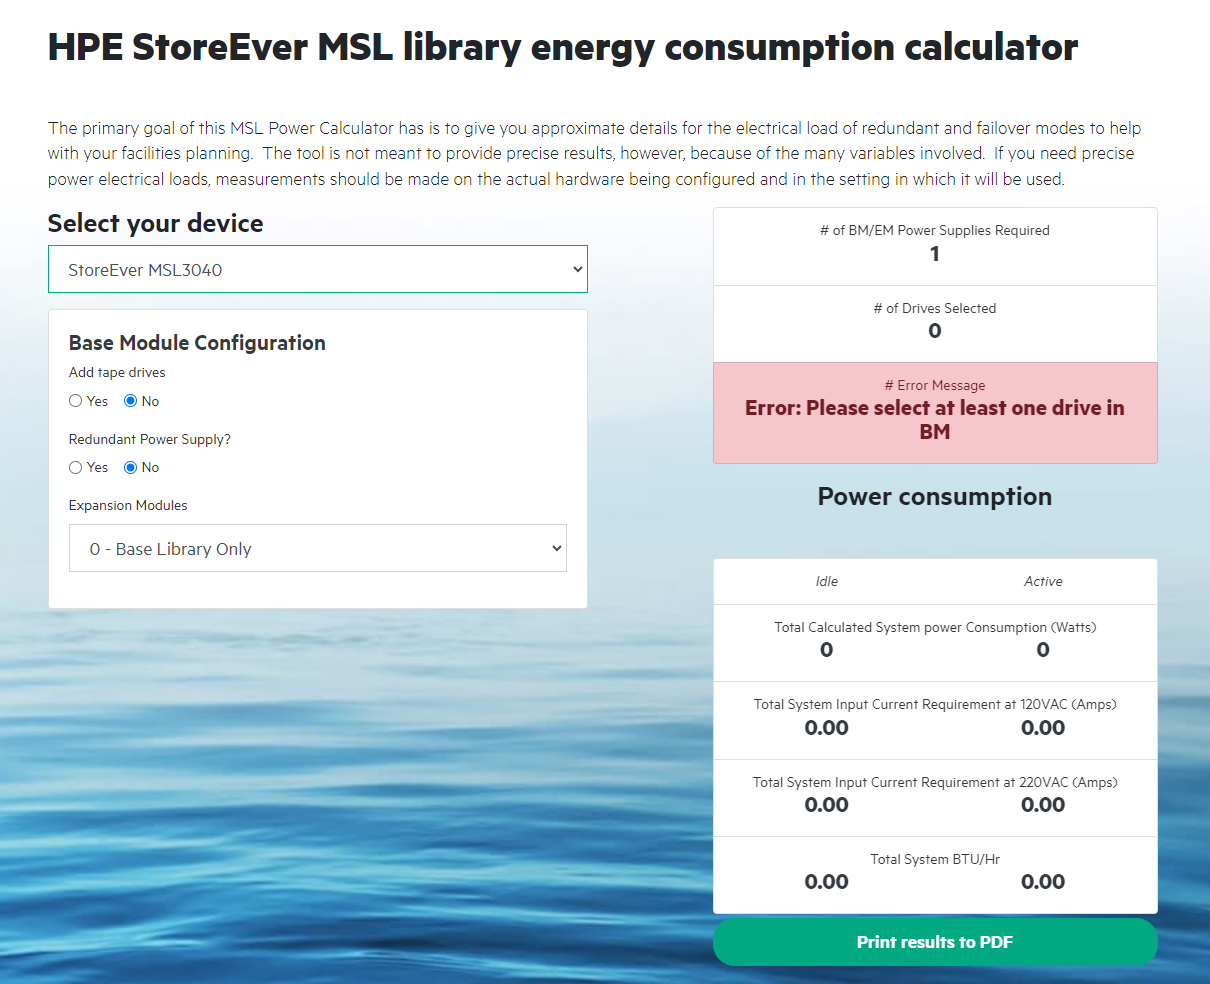The width and height of the screenshot is (1210, 984).
Task: Choose No for Redundant Power Supply
Action: (130, 467)
